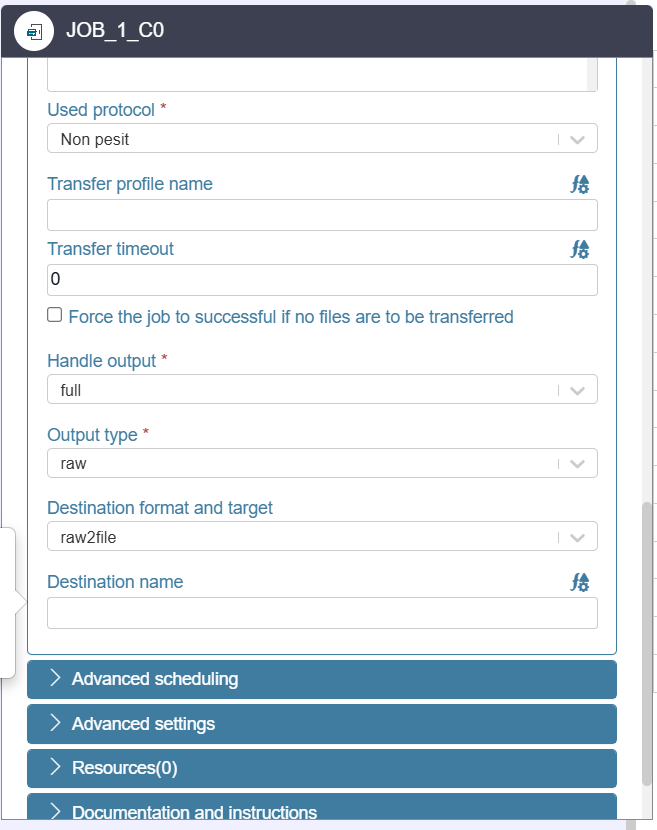657x830 pixels.
Task: Click the Handle output label
Action: 102,361
